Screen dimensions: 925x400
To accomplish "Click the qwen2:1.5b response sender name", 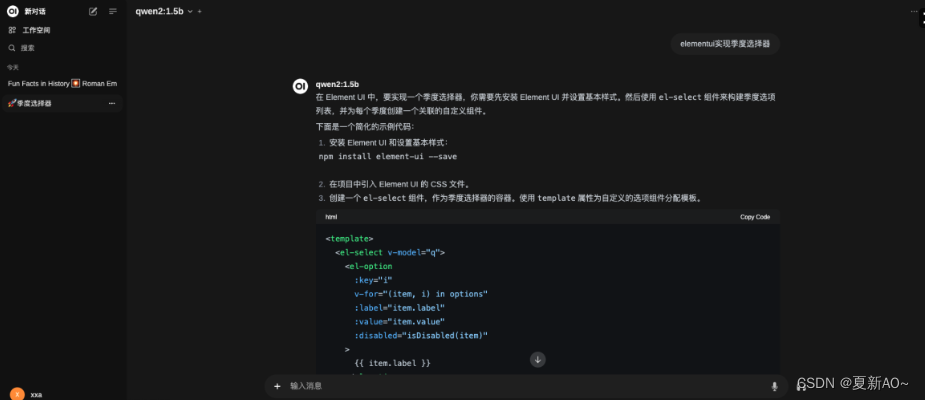I will point(337,84).
